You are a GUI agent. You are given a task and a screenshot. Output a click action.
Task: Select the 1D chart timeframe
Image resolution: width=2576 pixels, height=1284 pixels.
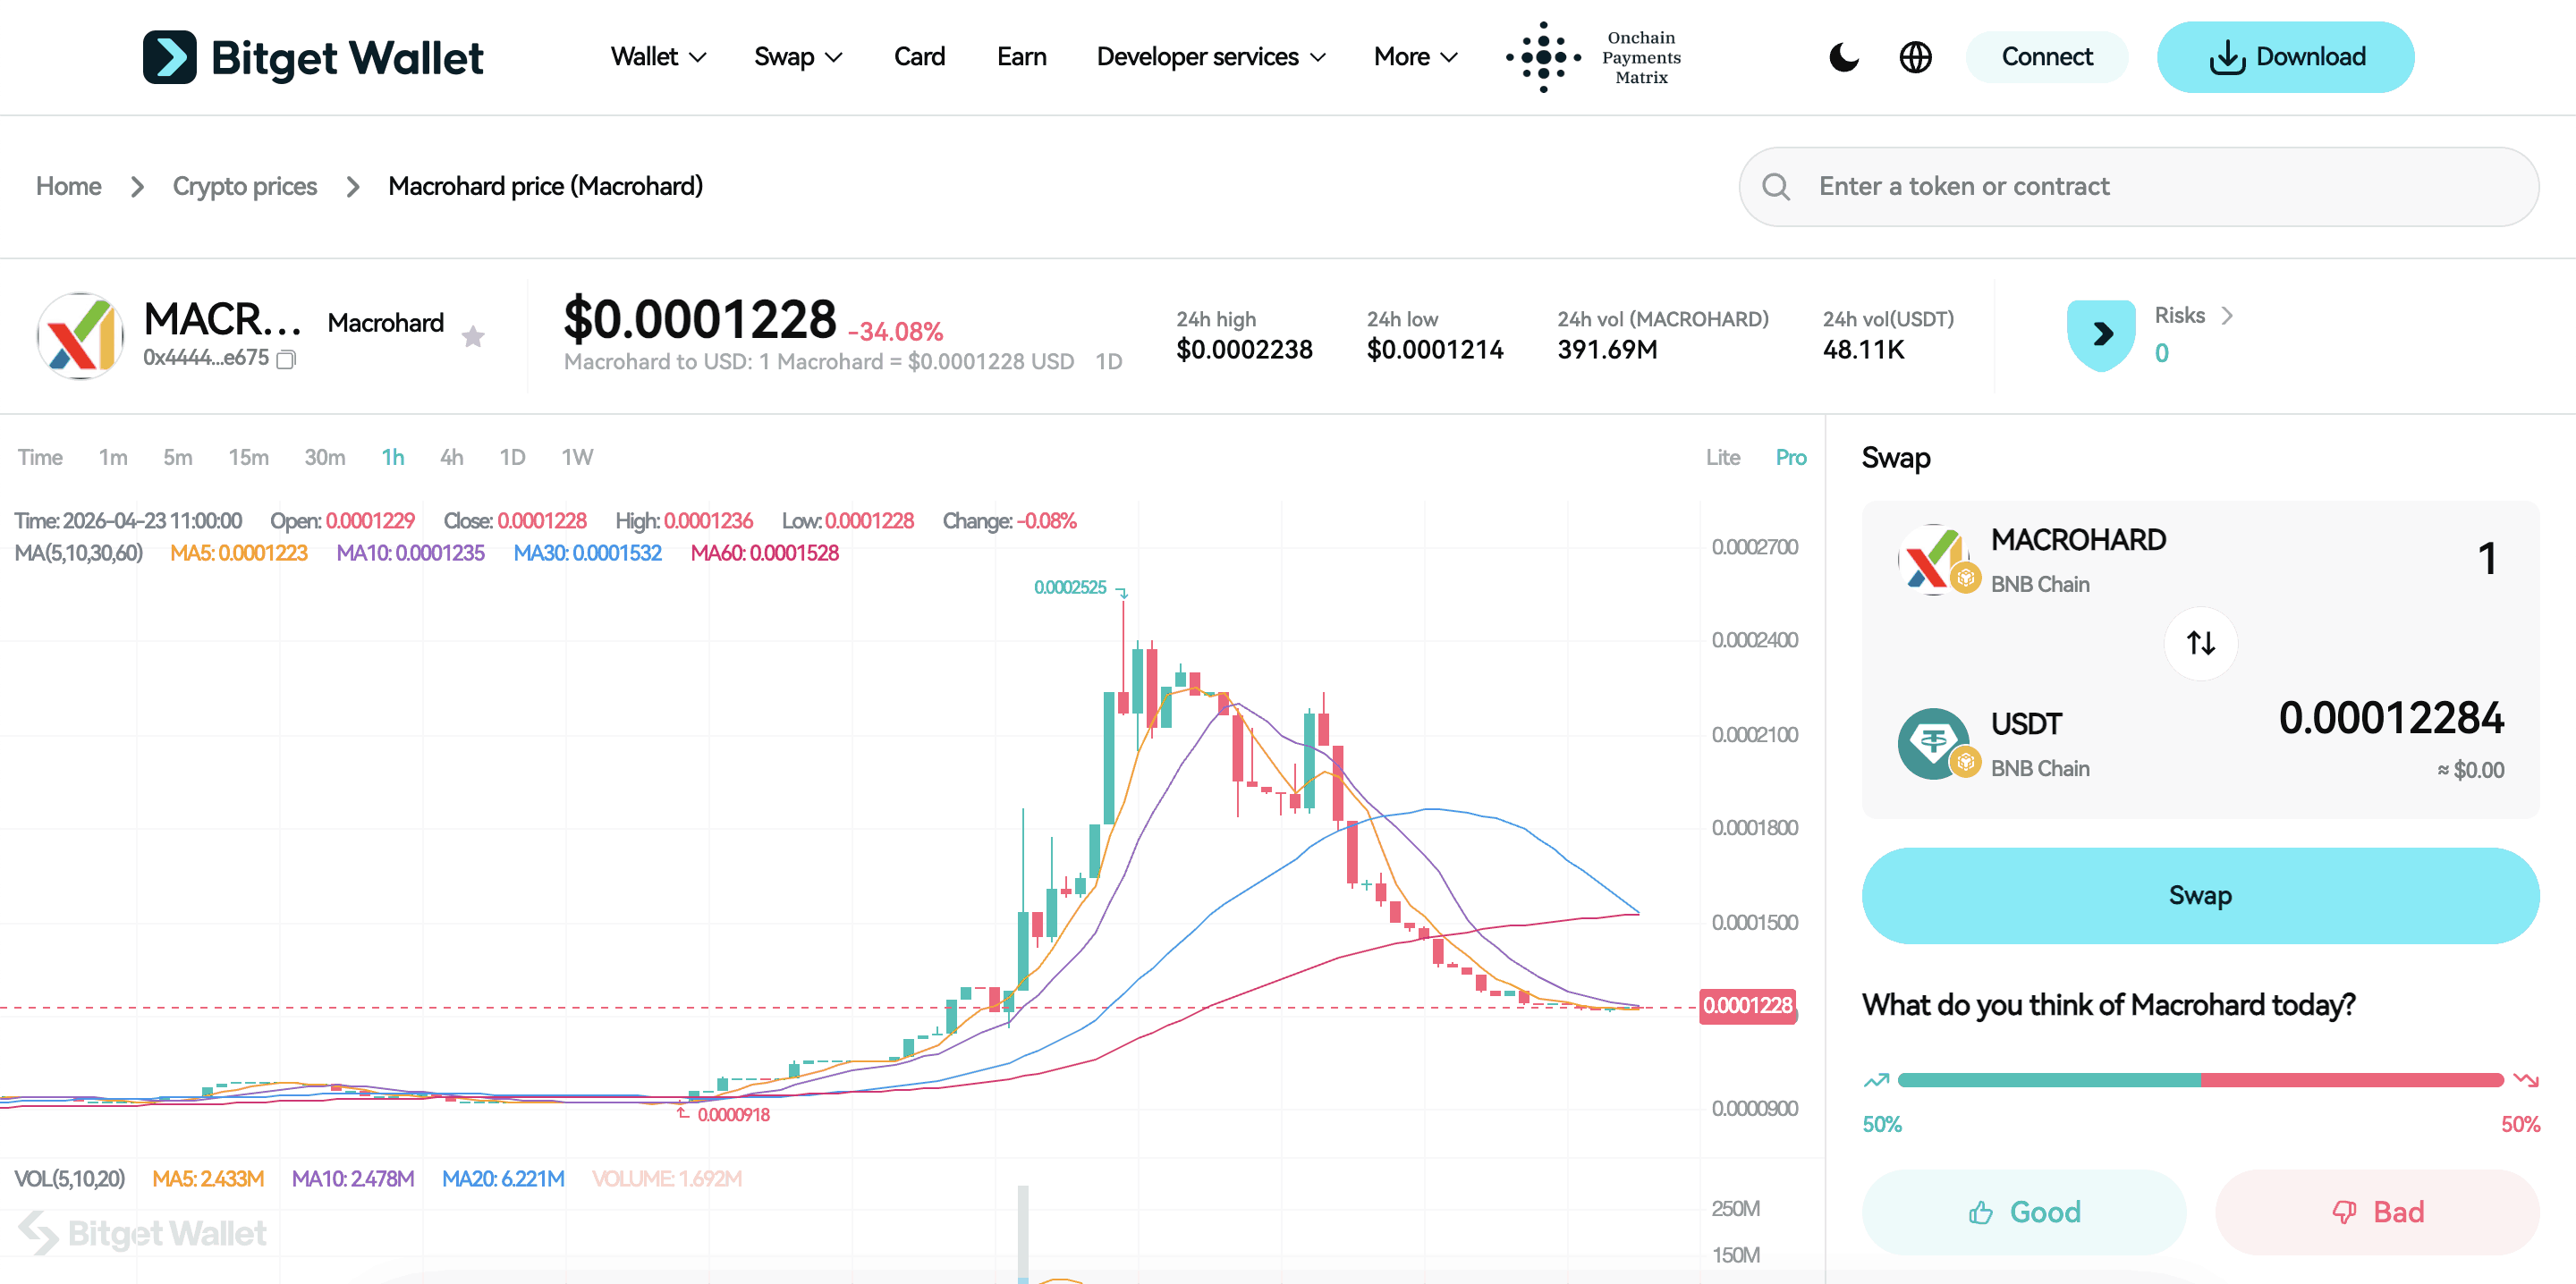pyautogui.click(x=512, y=457)
